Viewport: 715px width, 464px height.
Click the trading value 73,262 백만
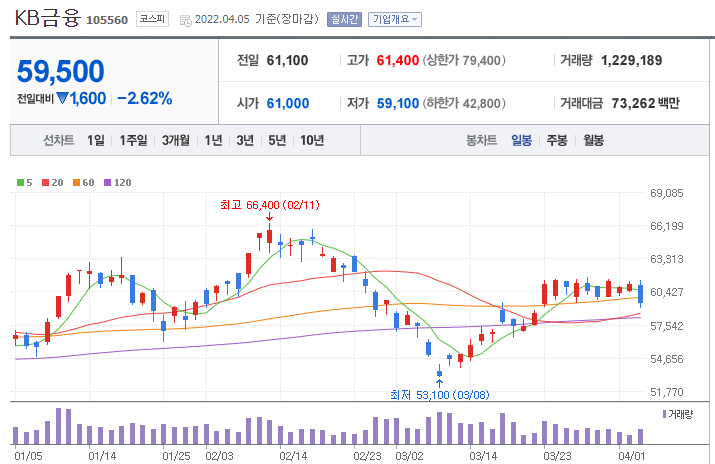(646, 103)
